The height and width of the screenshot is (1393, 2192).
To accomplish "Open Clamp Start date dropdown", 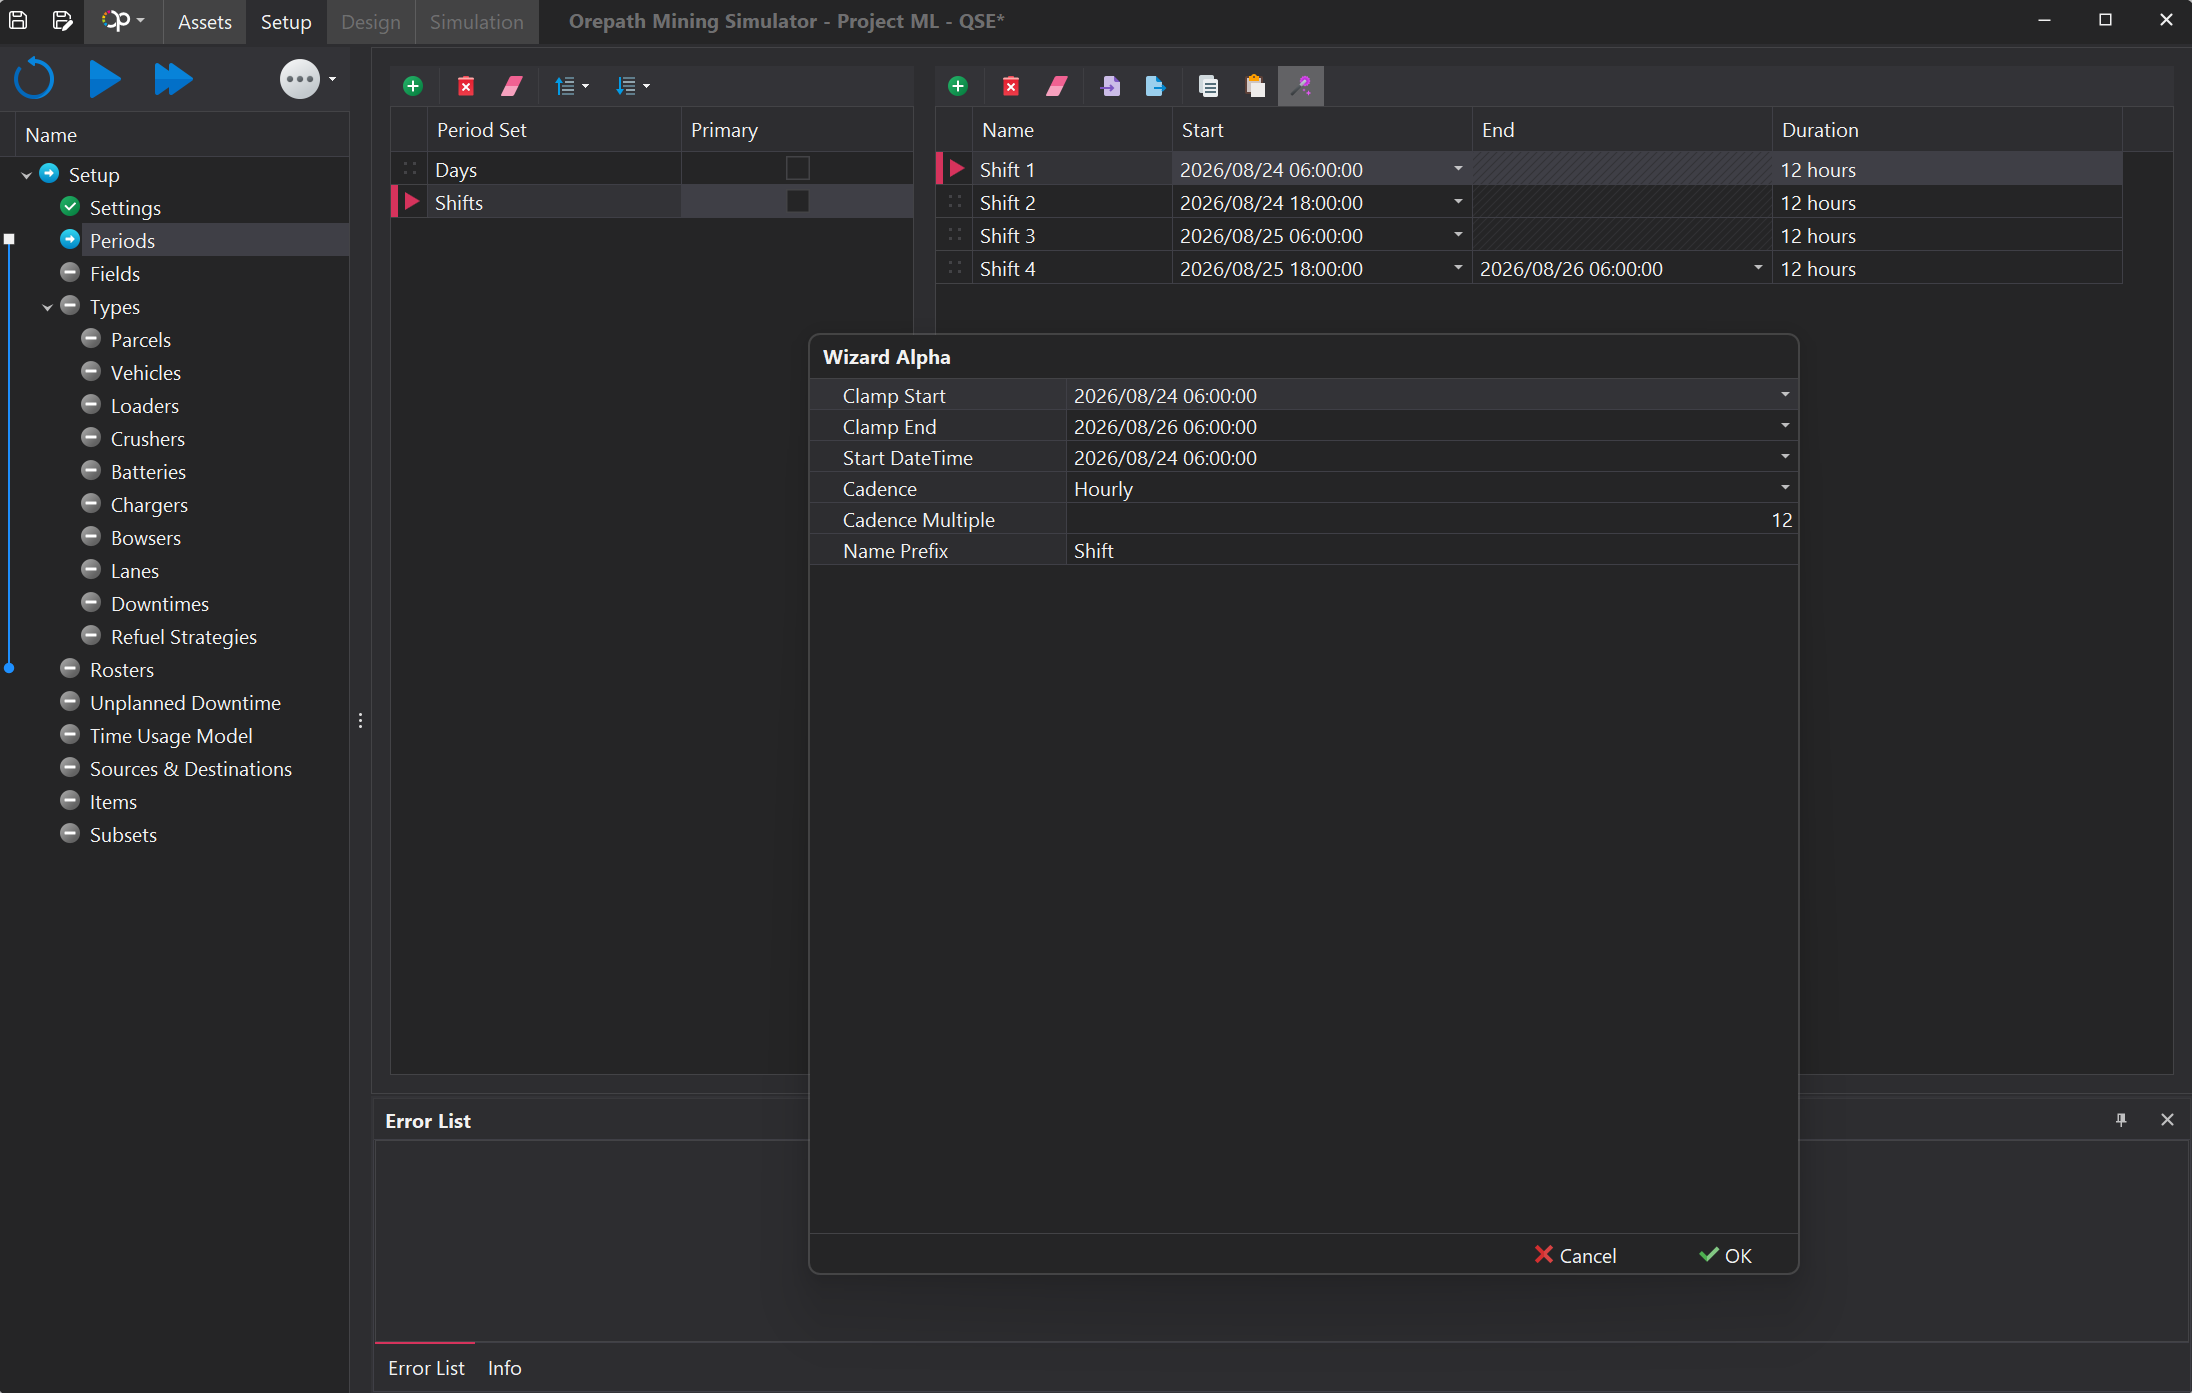I will point(1785,395).
